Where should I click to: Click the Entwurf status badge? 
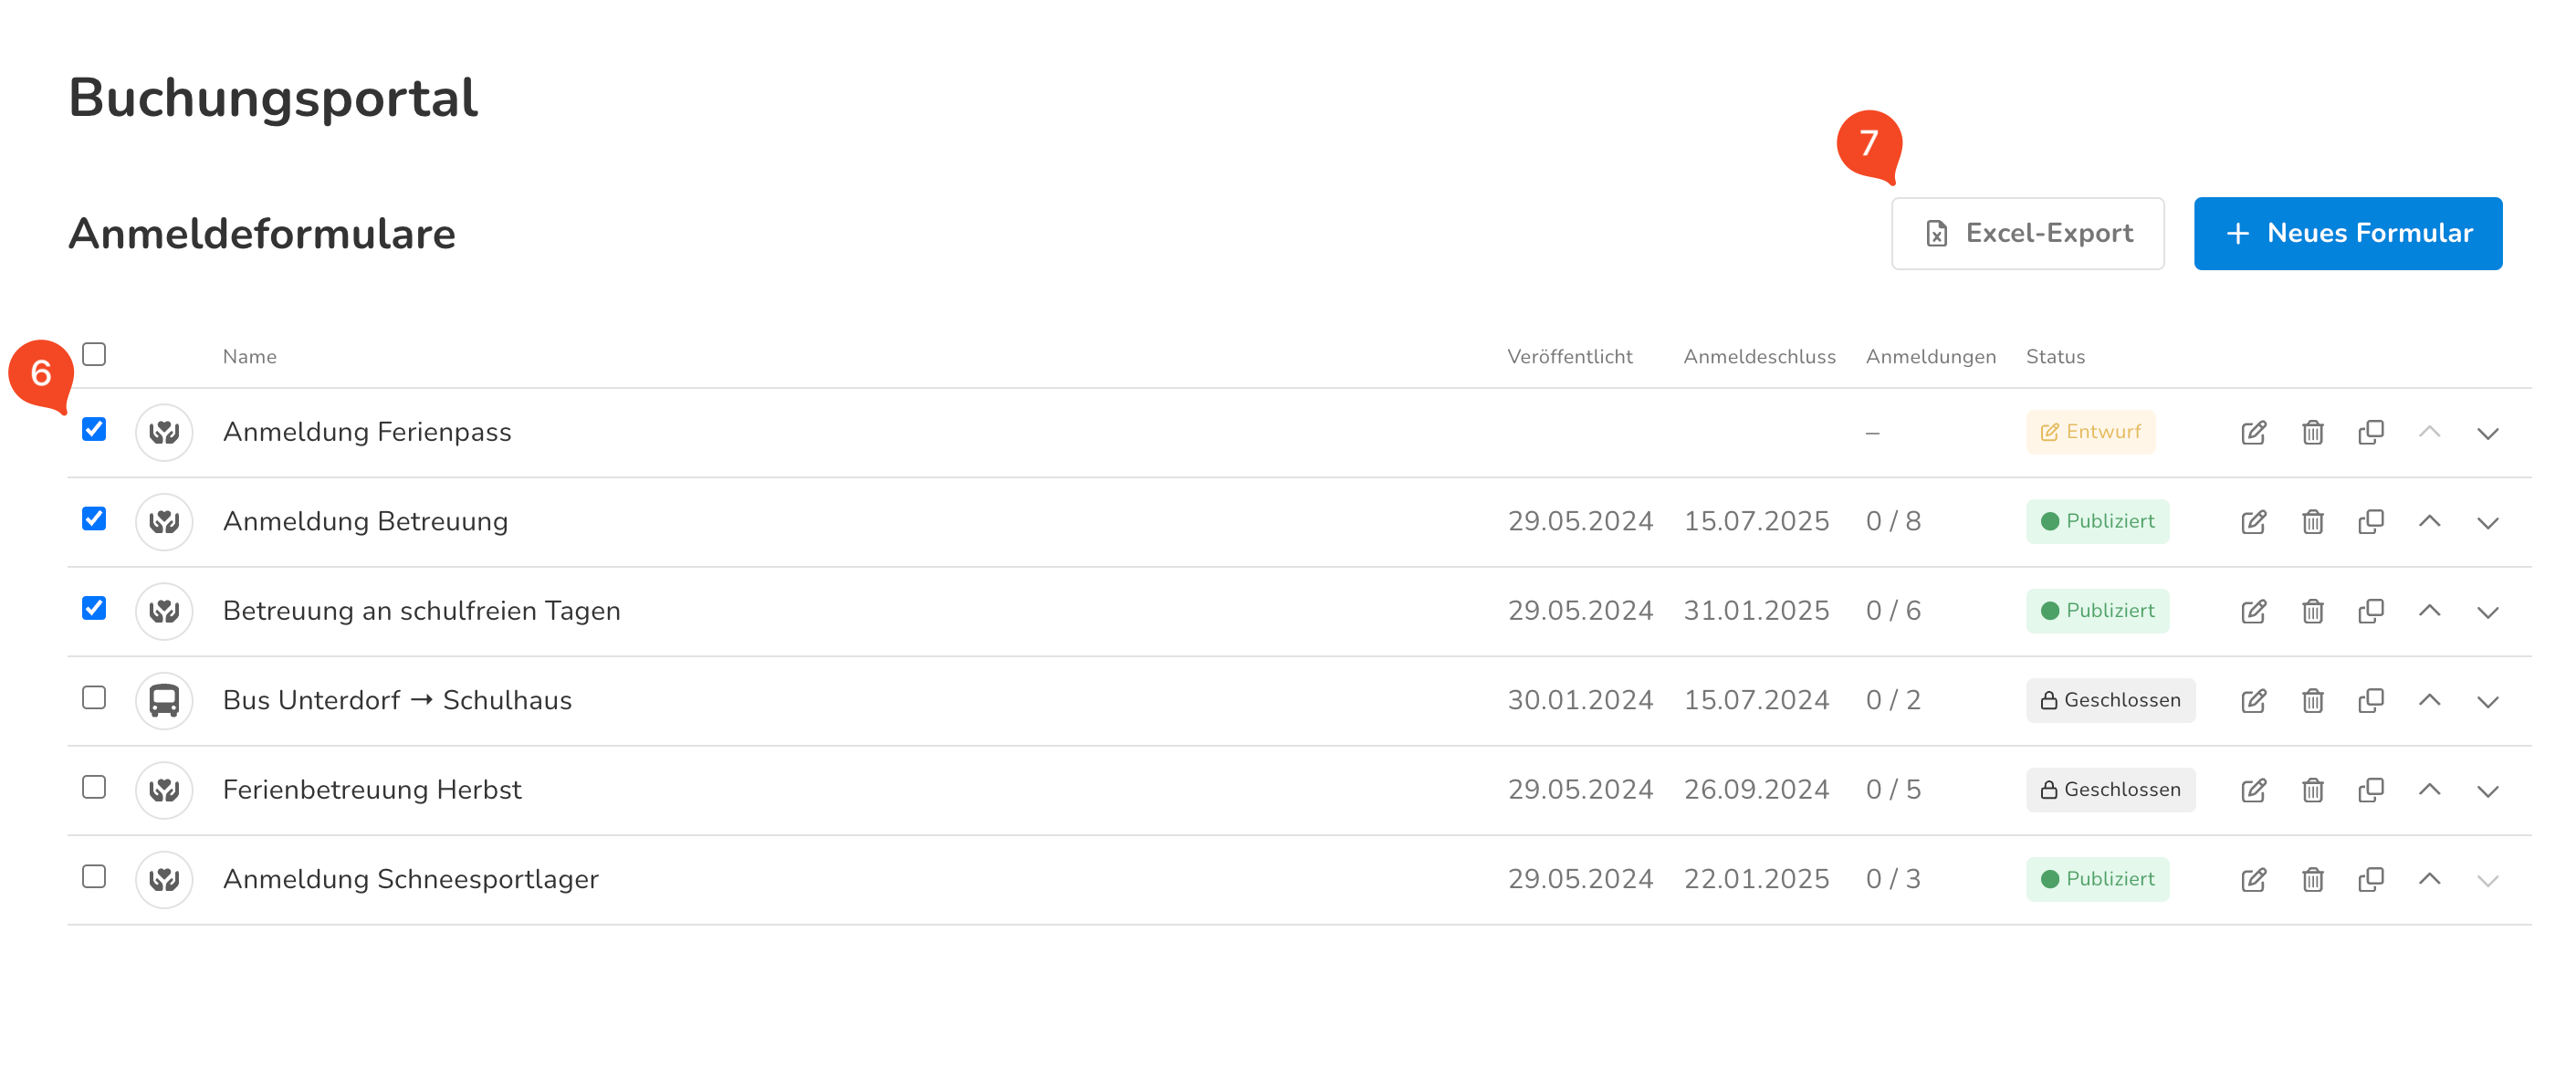click(x=2090, y=432)
